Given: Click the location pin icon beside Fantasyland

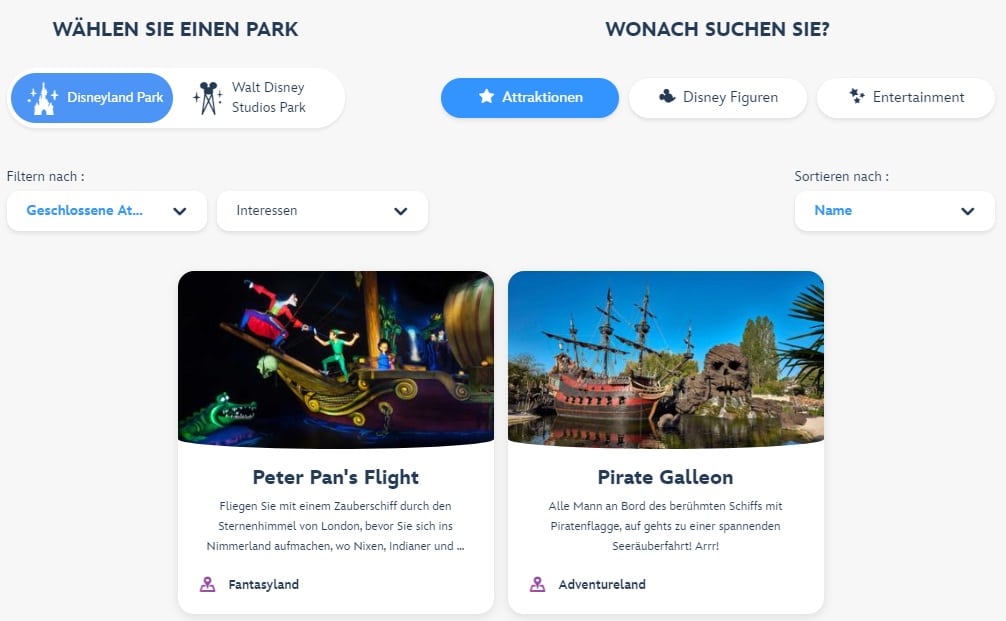Looking at the screenshot, I should [x=207, y=584].
